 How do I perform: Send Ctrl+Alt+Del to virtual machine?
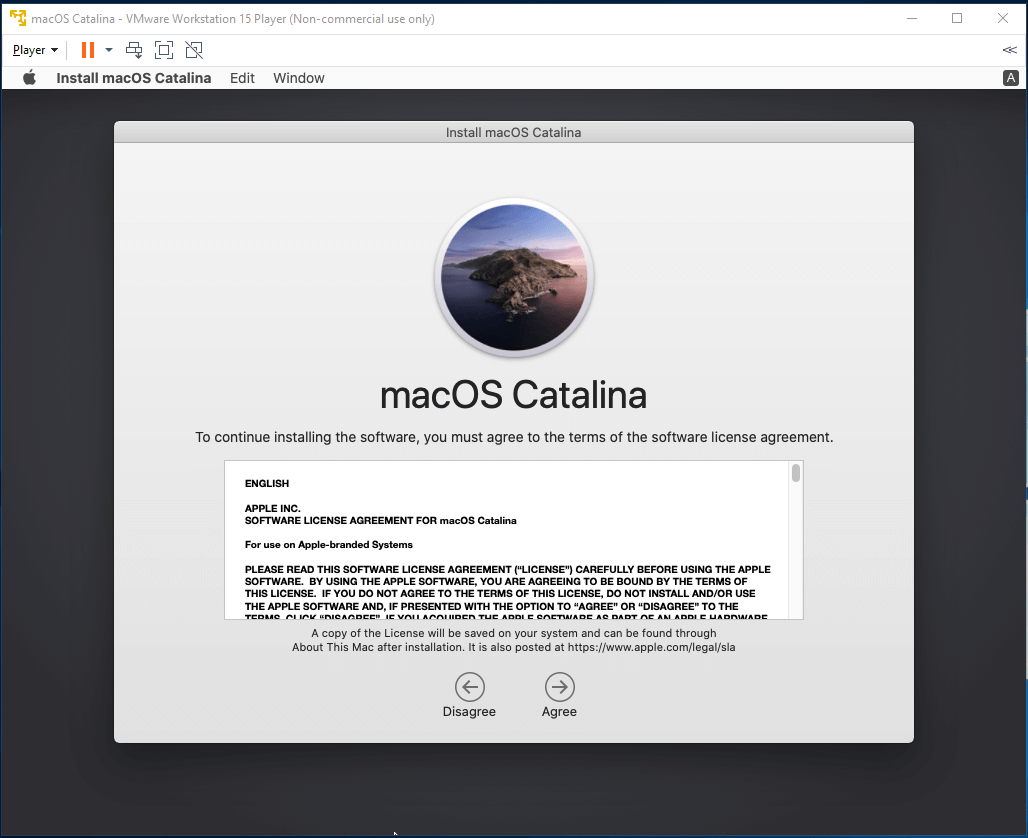pyautogui.click(x=134, y=50)
